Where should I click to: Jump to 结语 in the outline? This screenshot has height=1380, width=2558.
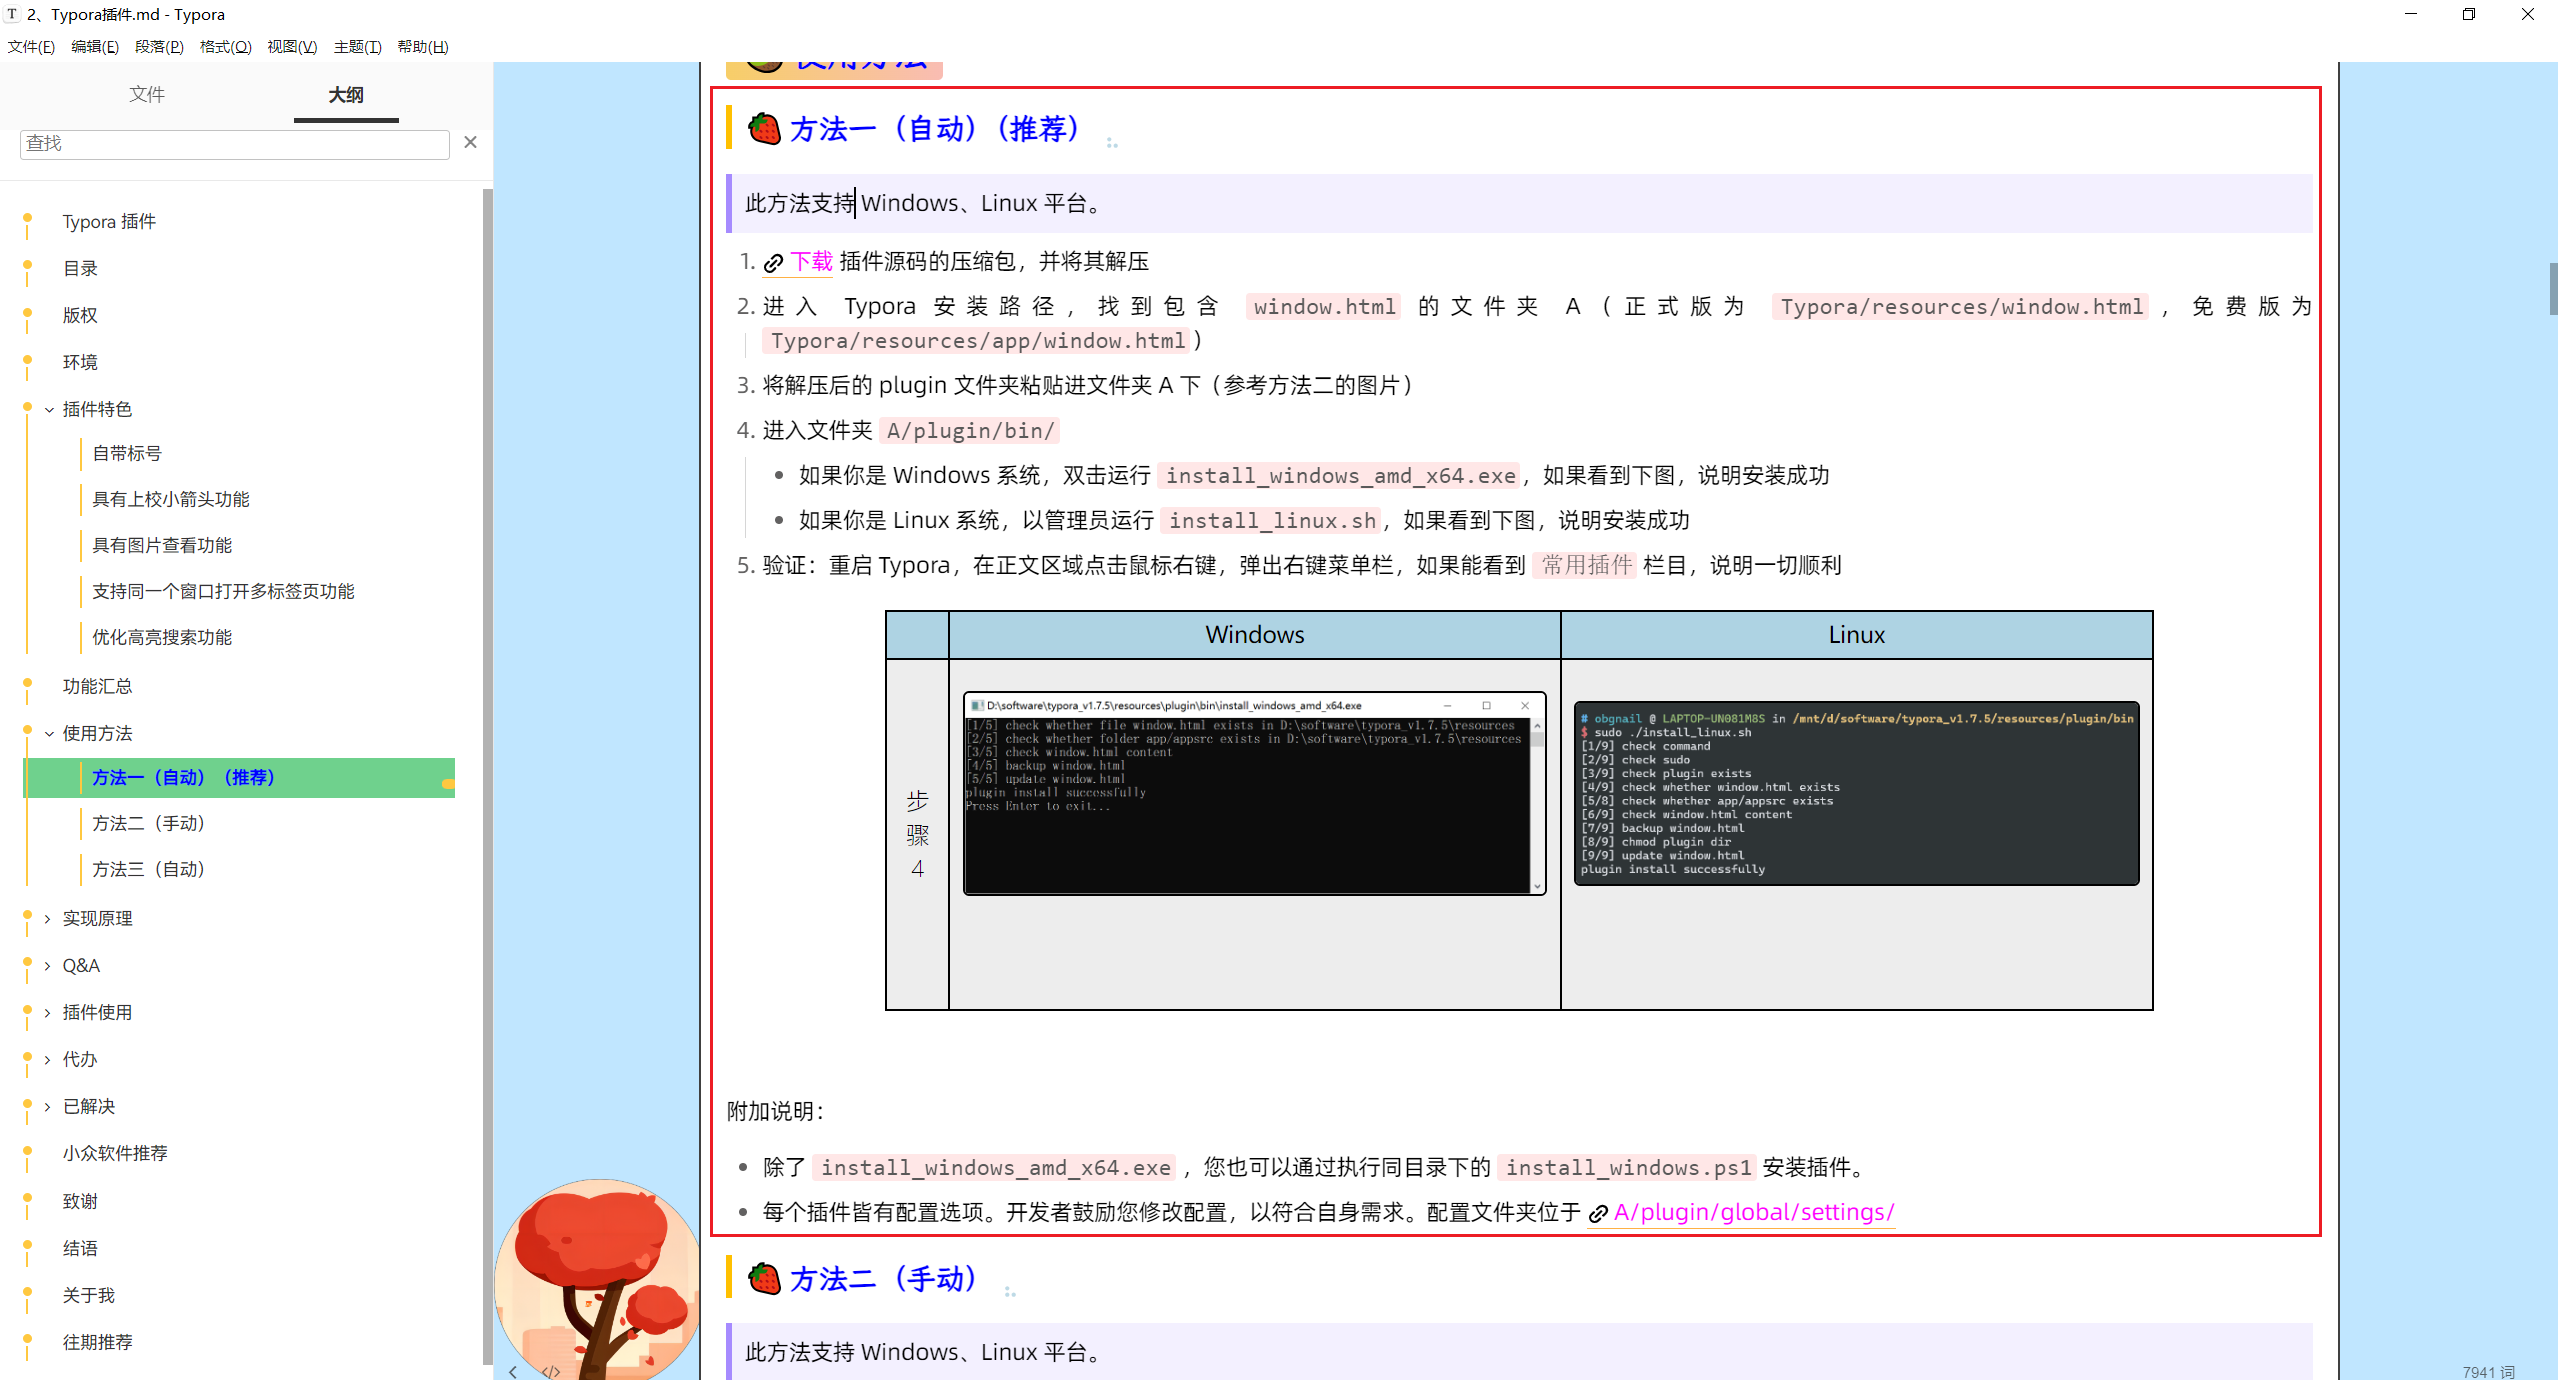(x=80, y=1248)
